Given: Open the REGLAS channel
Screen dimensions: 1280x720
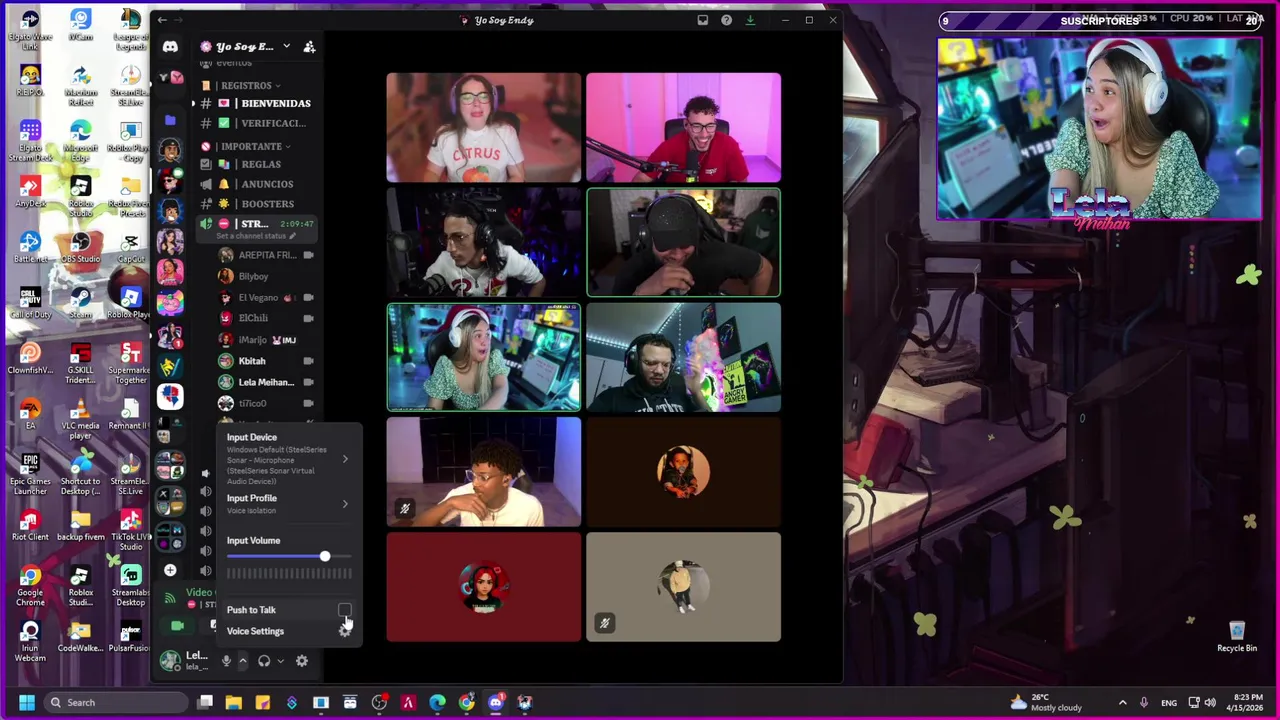Looking at the screenshot, I should (x=256, y=164).
